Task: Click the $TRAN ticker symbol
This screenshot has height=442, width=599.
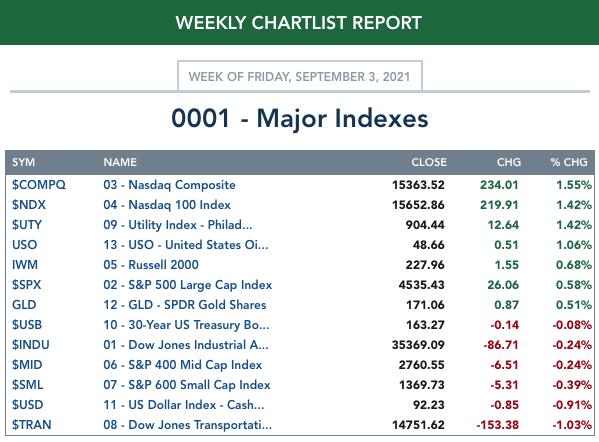Action: 31,425
